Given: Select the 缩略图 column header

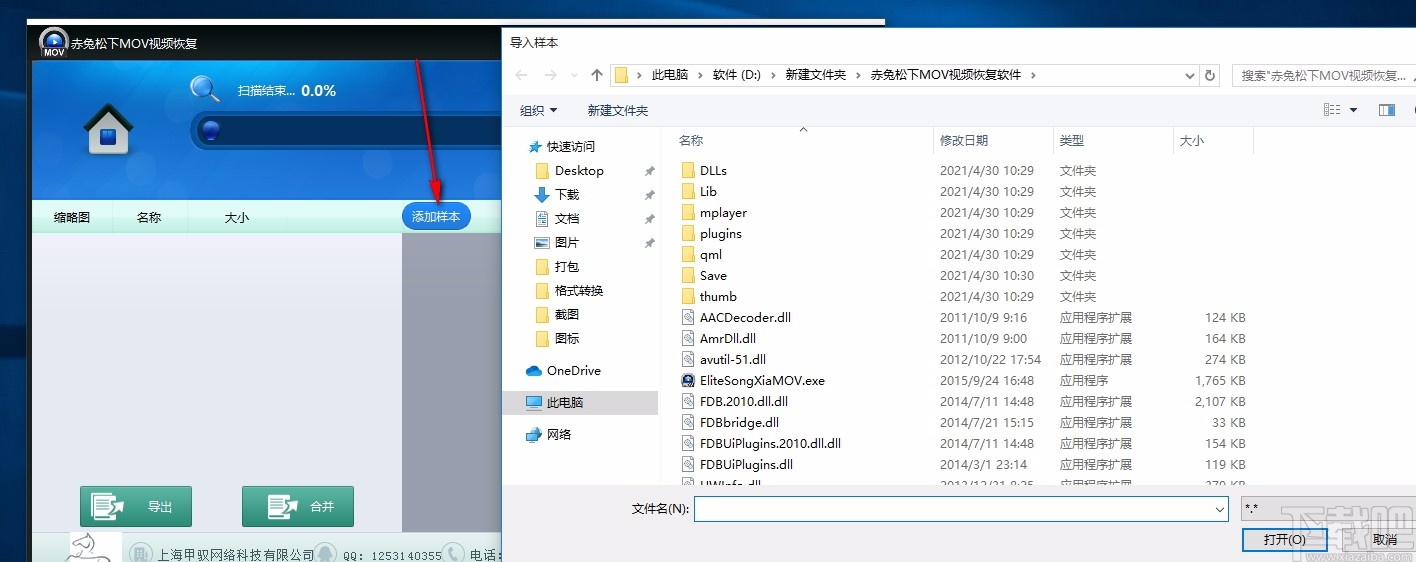Looking at the screenshot, I should [72, 217].
